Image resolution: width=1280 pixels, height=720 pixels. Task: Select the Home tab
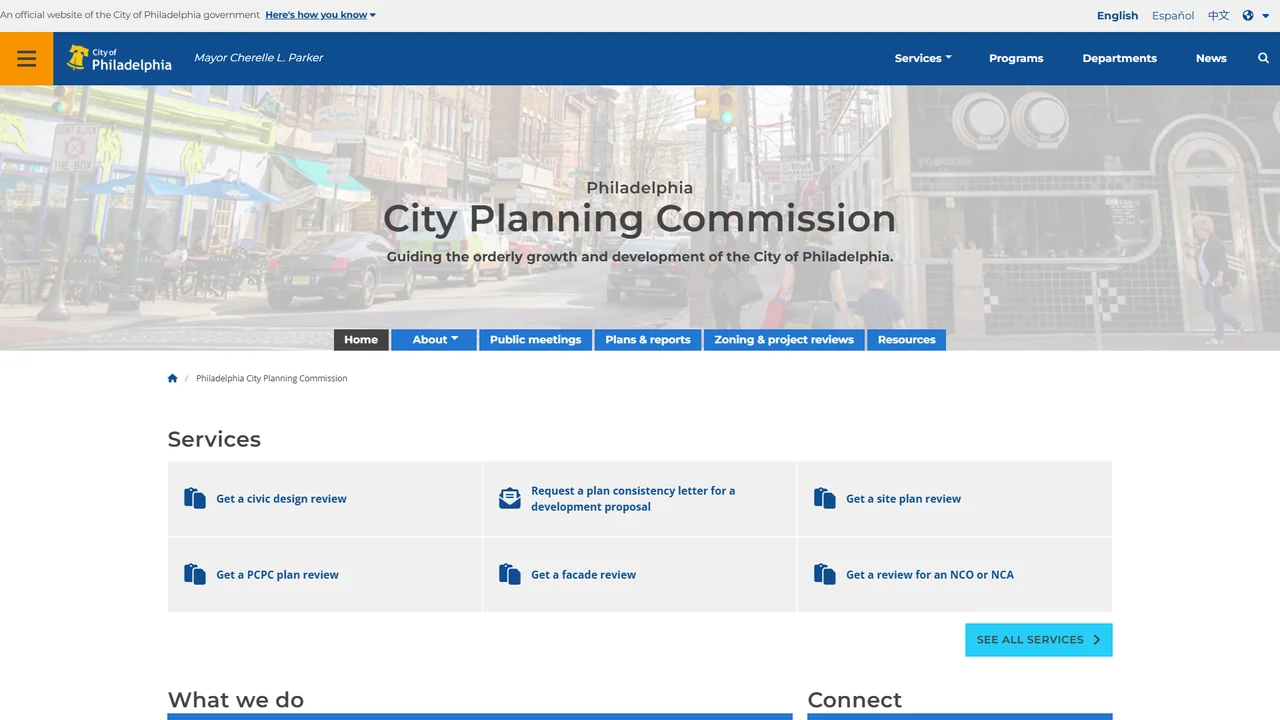coord(361,340)
